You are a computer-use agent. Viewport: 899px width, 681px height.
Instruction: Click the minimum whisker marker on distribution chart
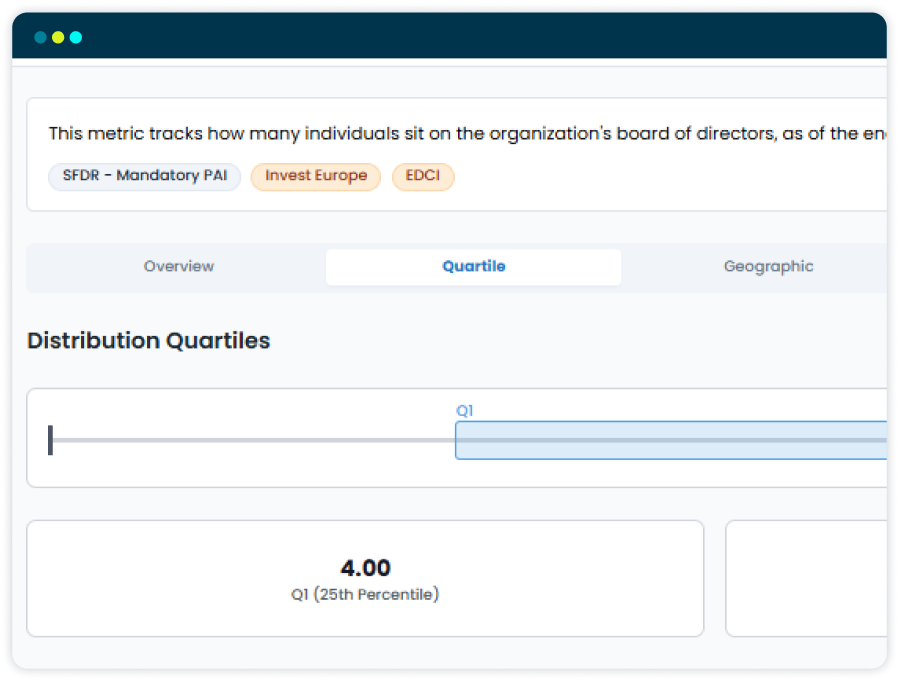[50, 440]
